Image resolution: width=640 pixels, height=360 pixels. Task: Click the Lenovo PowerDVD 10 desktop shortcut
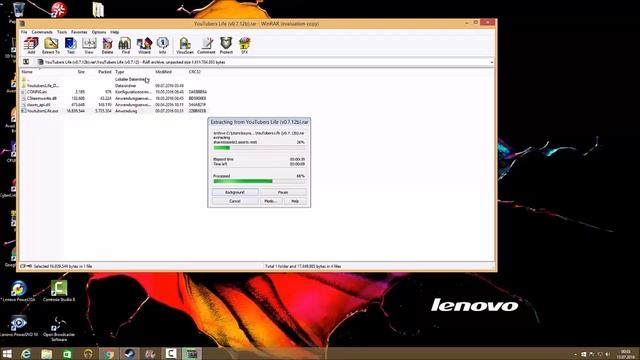18,326
